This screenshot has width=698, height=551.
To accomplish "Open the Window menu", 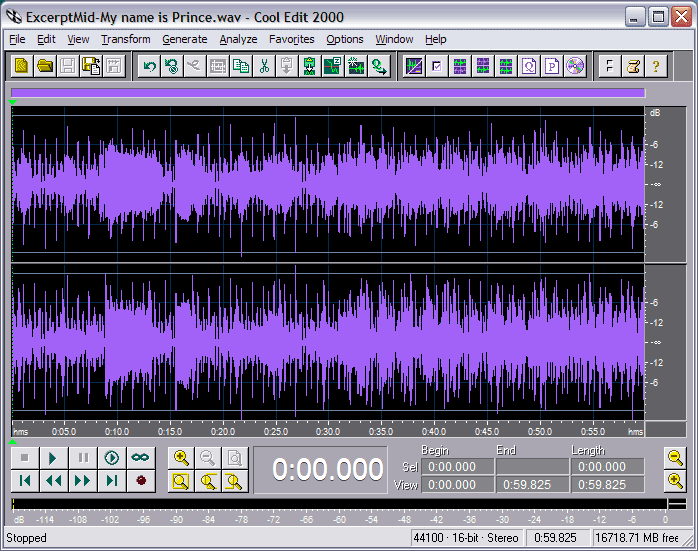I will pos(394,40).
